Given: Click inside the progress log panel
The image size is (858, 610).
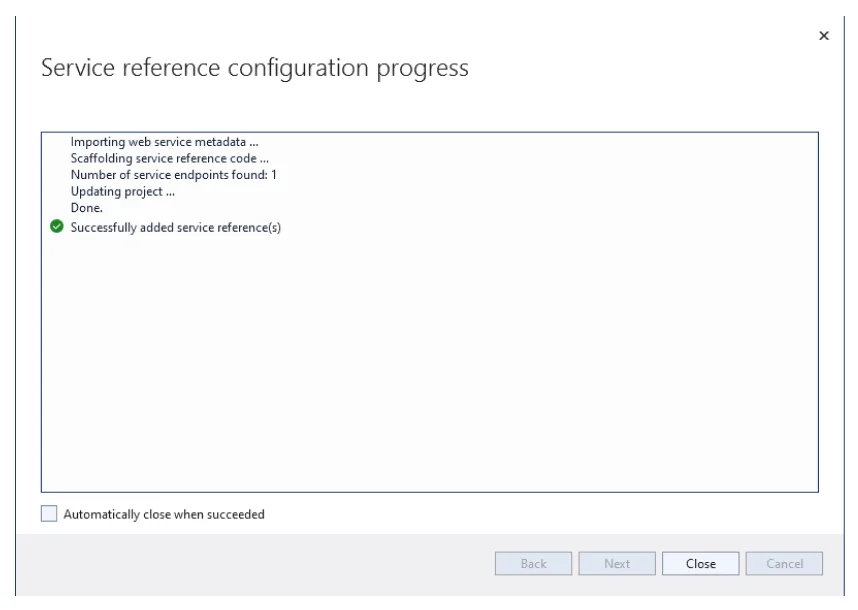Looking at the screenshot, I should 430,350.
